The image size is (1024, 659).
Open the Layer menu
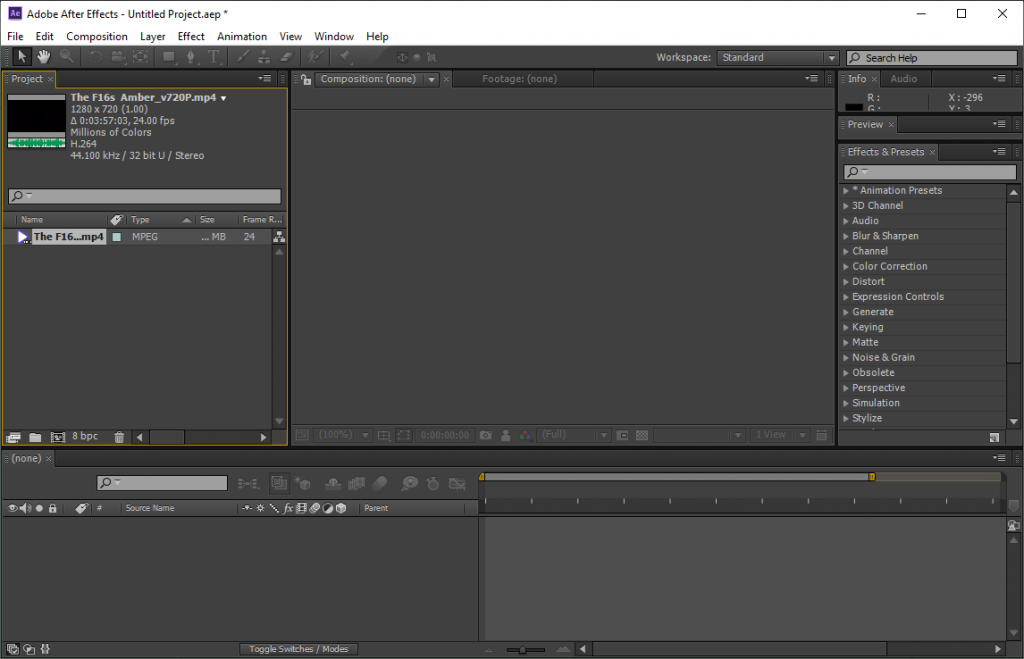click(x=152, y=37)
